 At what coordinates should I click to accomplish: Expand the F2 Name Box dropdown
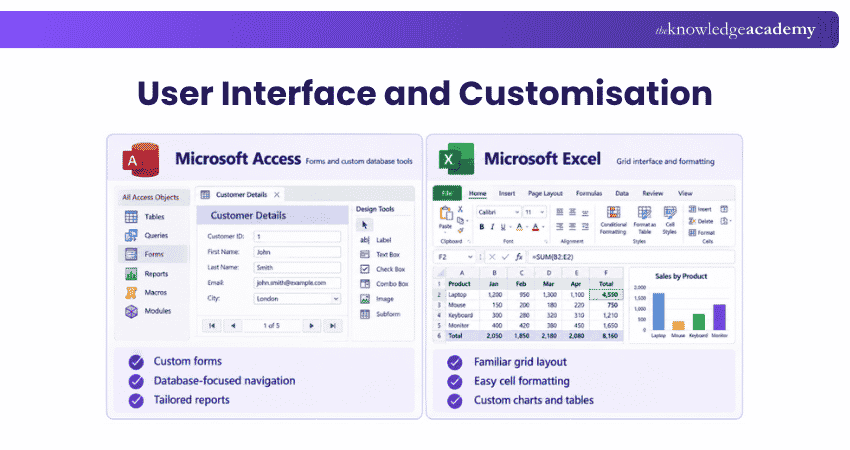click(x=470, y=257)
